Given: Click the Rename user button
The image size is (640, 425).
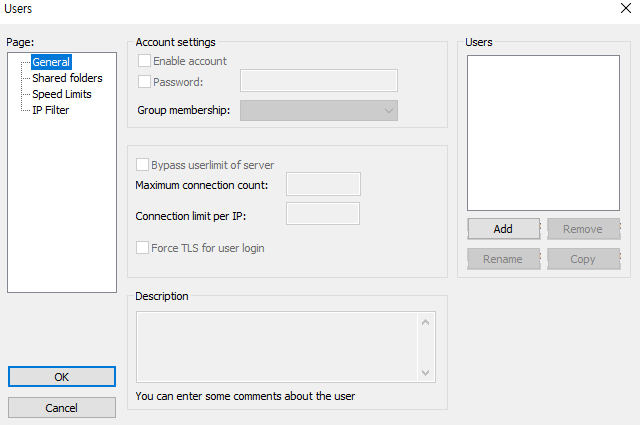Looking at the screenshot, I should coord(503,259).
